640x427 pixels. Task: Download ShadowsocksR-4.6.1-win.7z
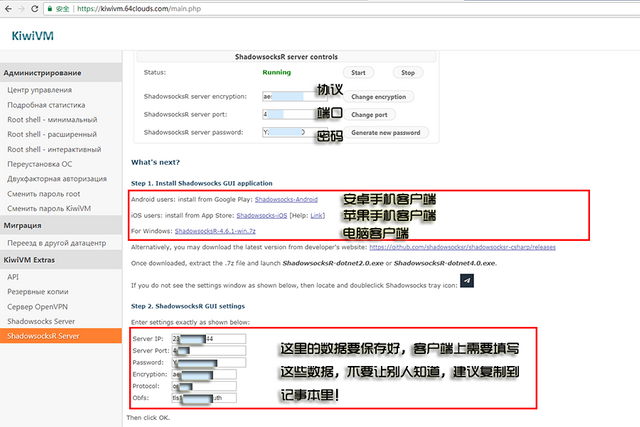click(x=215, y=231)
